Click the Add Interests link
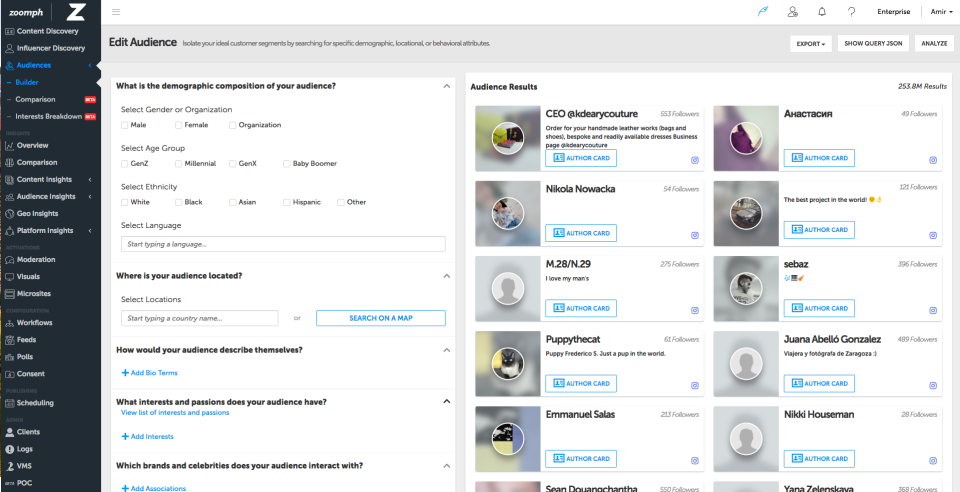The image size is (960, 492). point(148,437)
